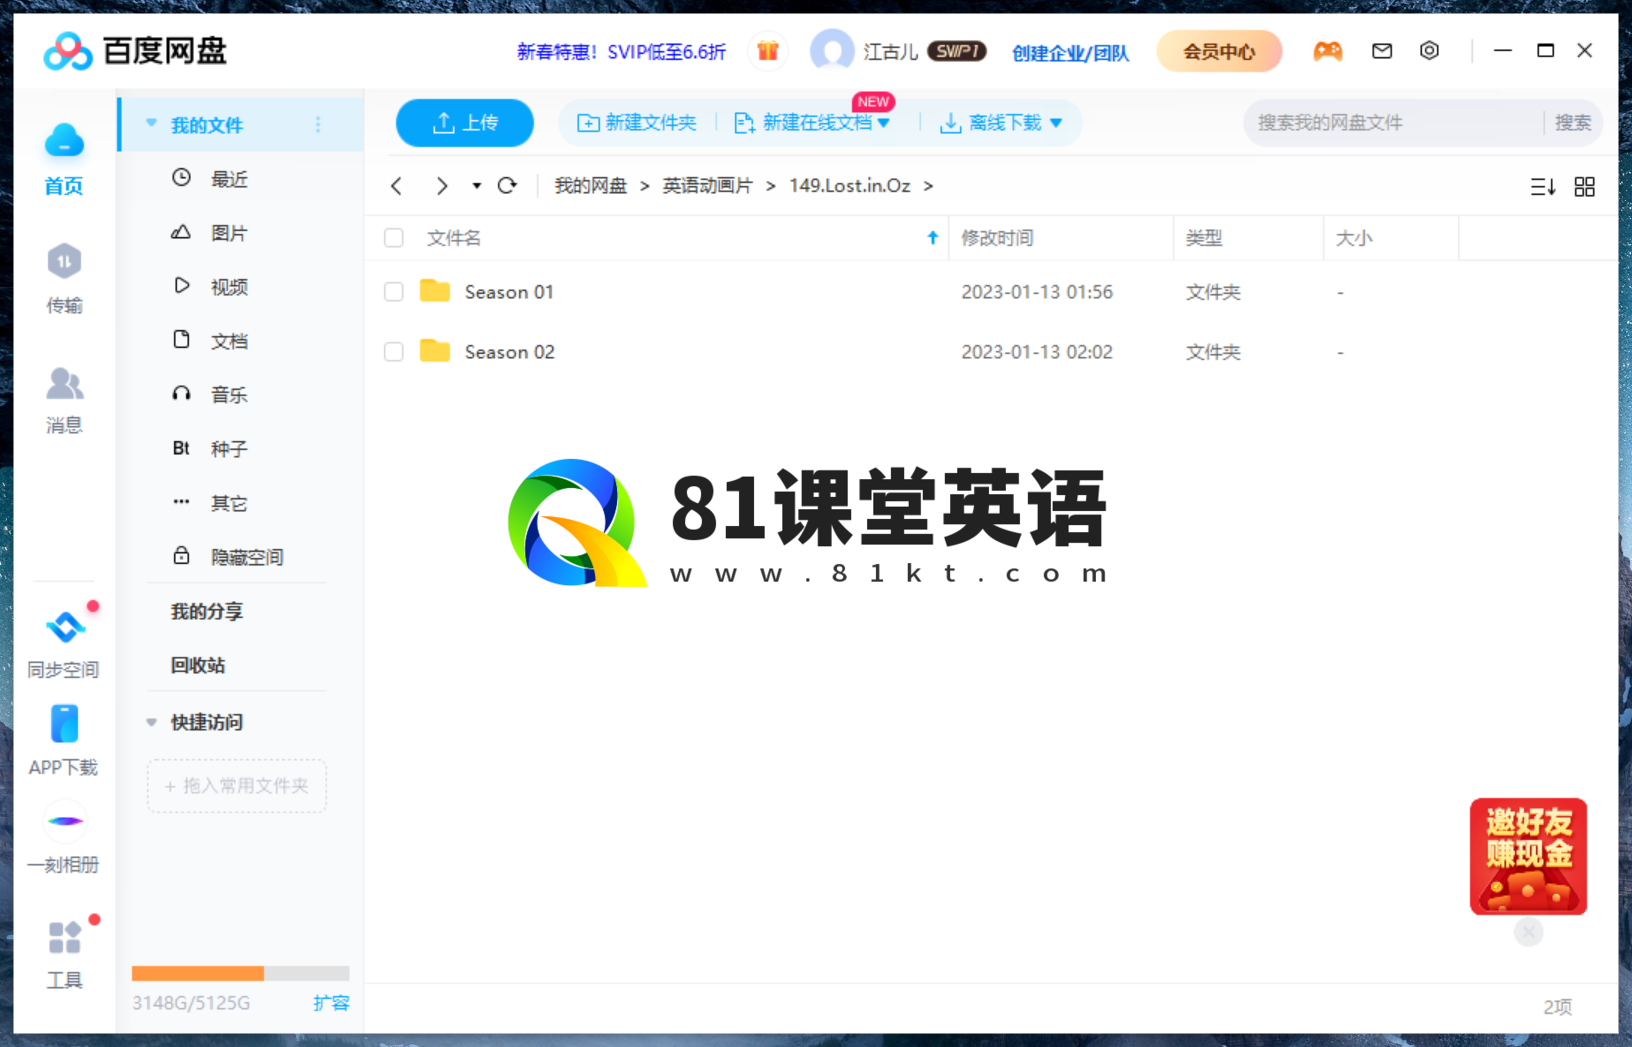Click the 会员中心 button
Image resolution: width=1632 pixels, height=1047 pixels.
(x=1219, y=51)
